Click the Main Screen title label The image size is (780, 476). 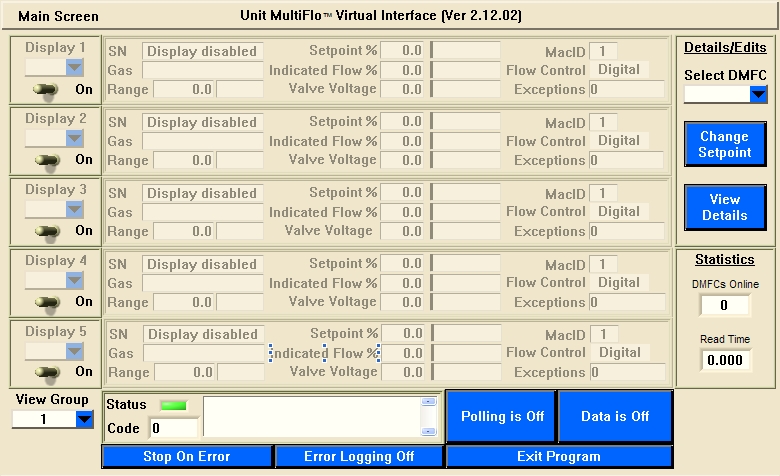pyautogui.click(x=58, y=16)
